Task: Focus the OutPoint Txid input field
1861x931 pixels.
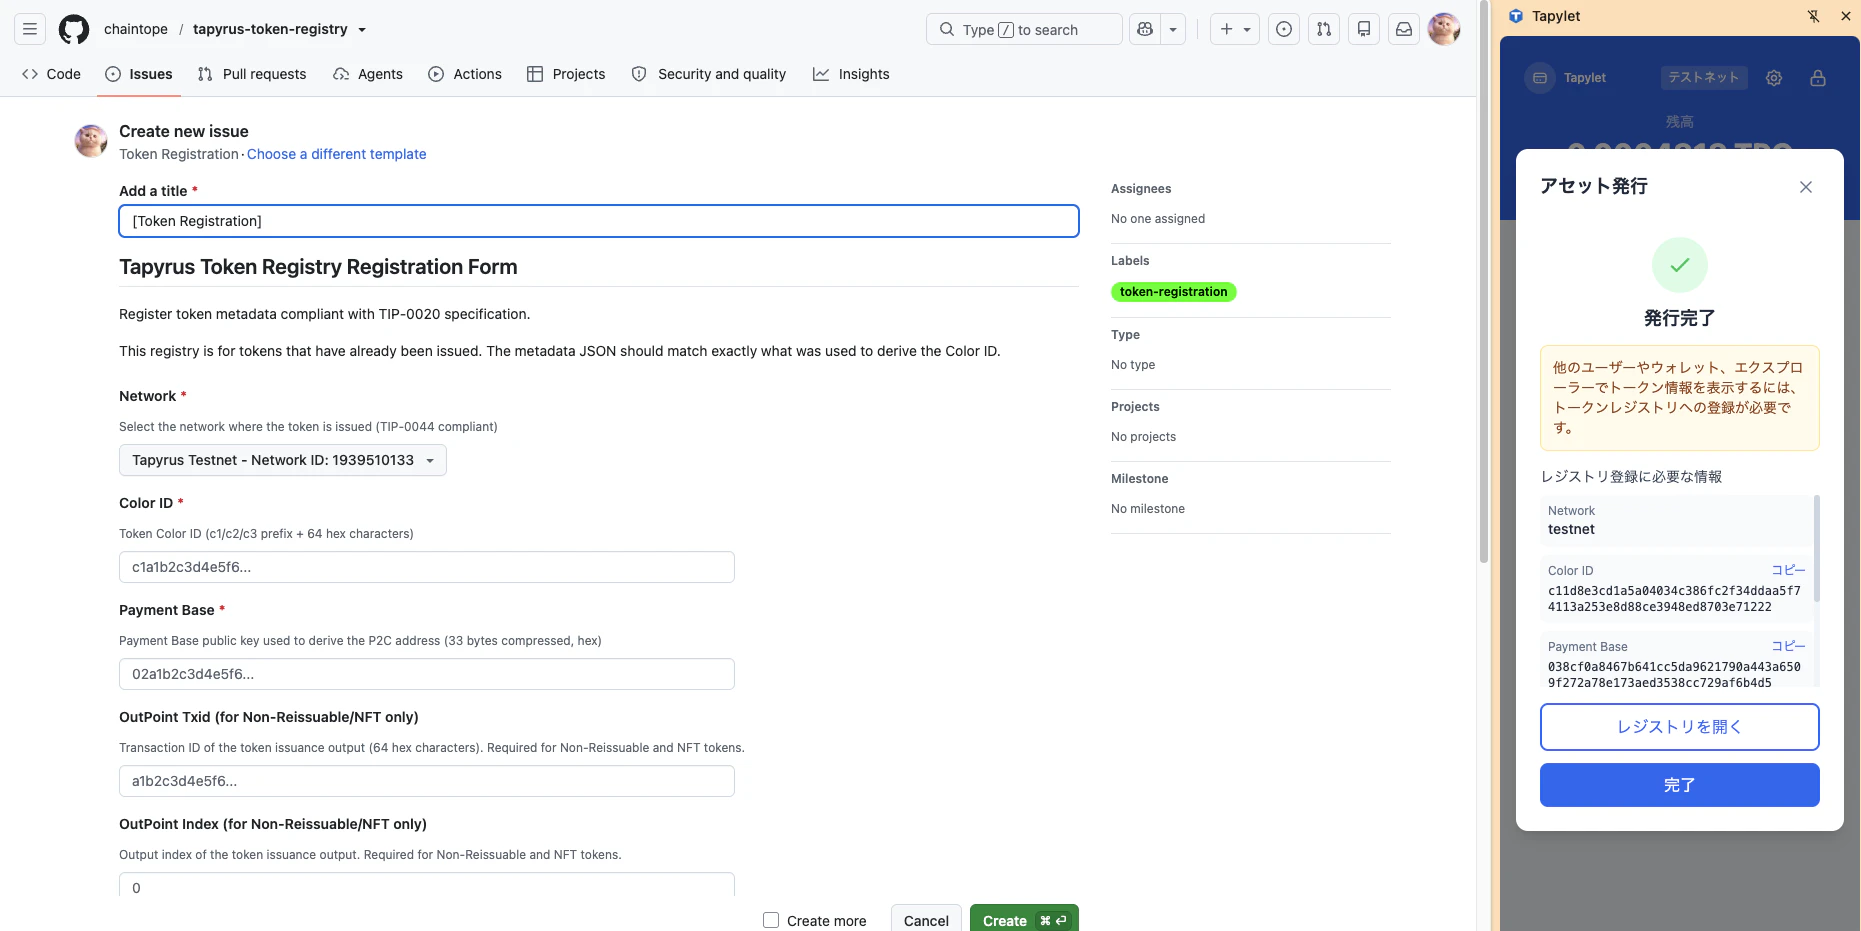Action: [427, 781]
